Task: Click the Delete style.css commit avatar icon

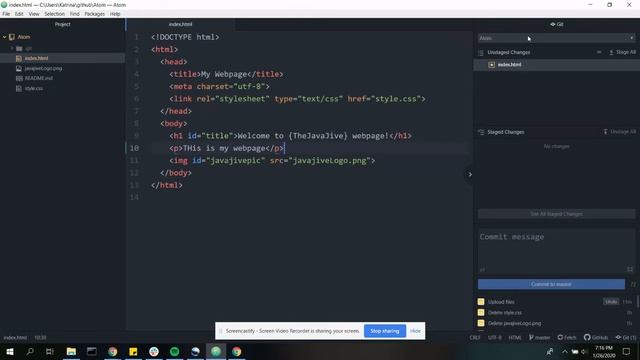Action: point(481,313)
